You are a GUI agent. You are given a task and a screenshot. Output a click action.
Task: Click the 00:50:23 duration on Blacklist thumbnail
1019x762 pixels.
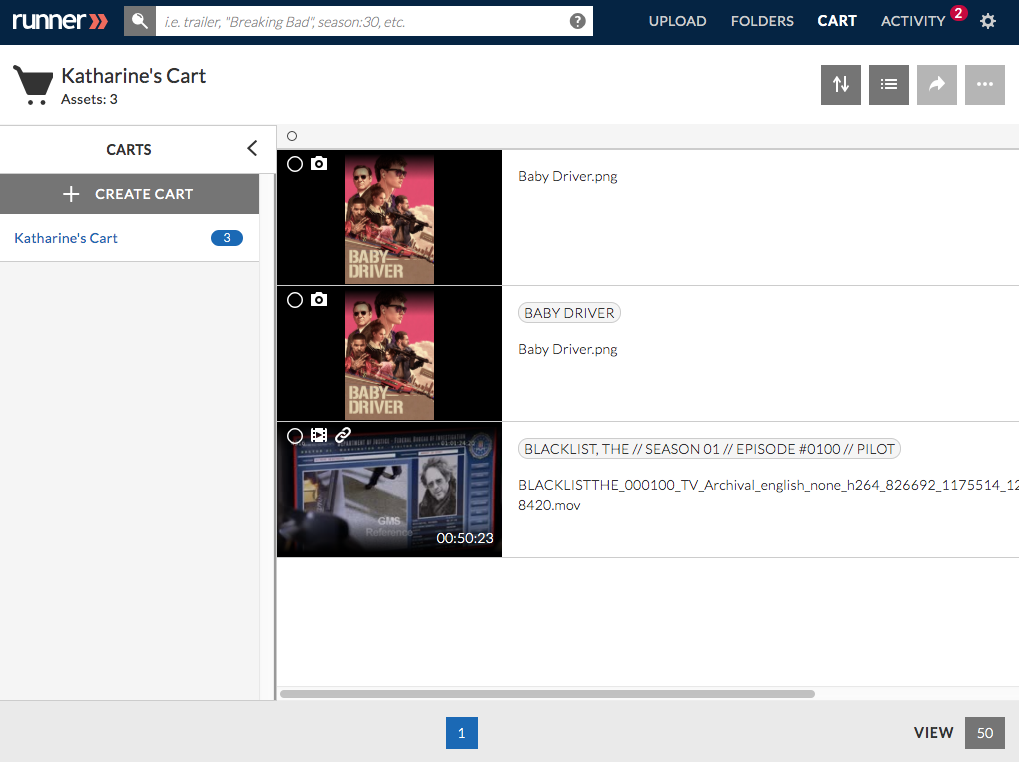(x=465, y=538)
